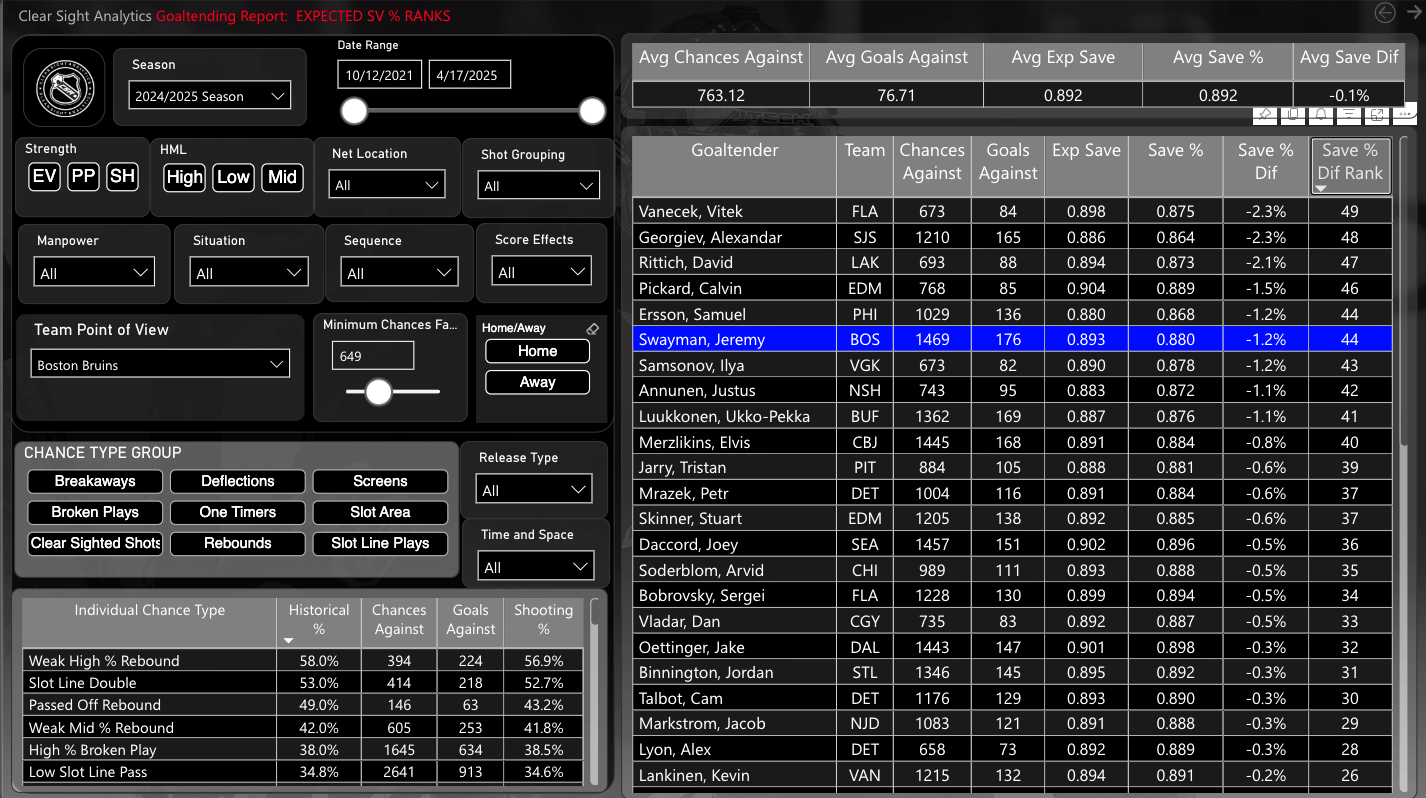Click the Weak High % Rebound row
This screenshot has width=1426, height=798.
click(x=304, y=660)
